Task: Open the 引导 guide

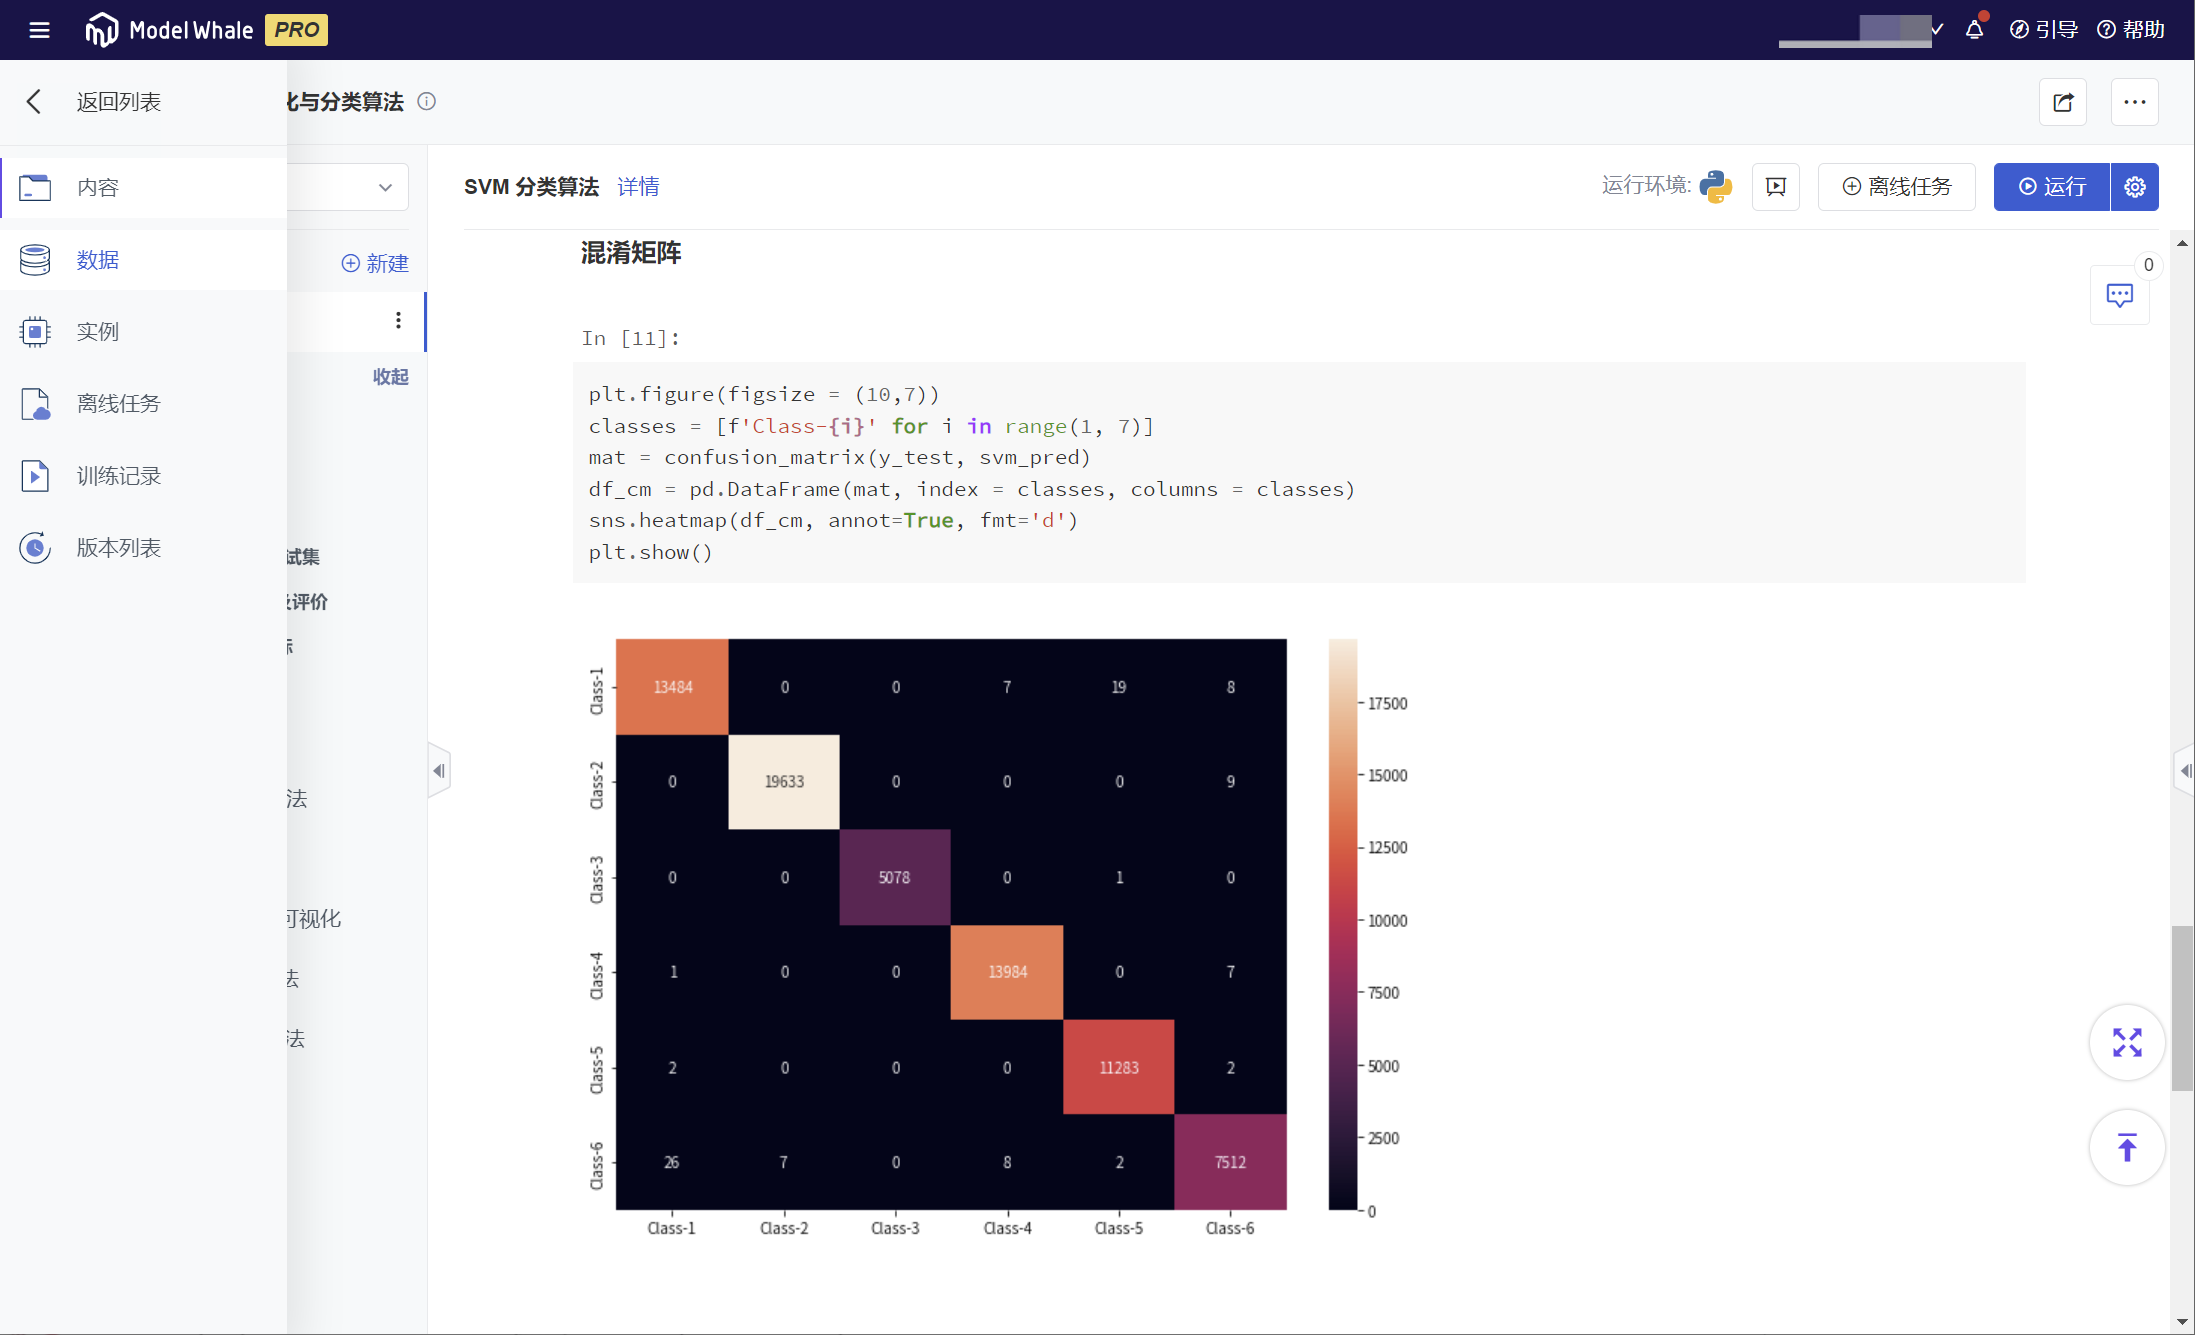Action: [x=2044, y=30]
